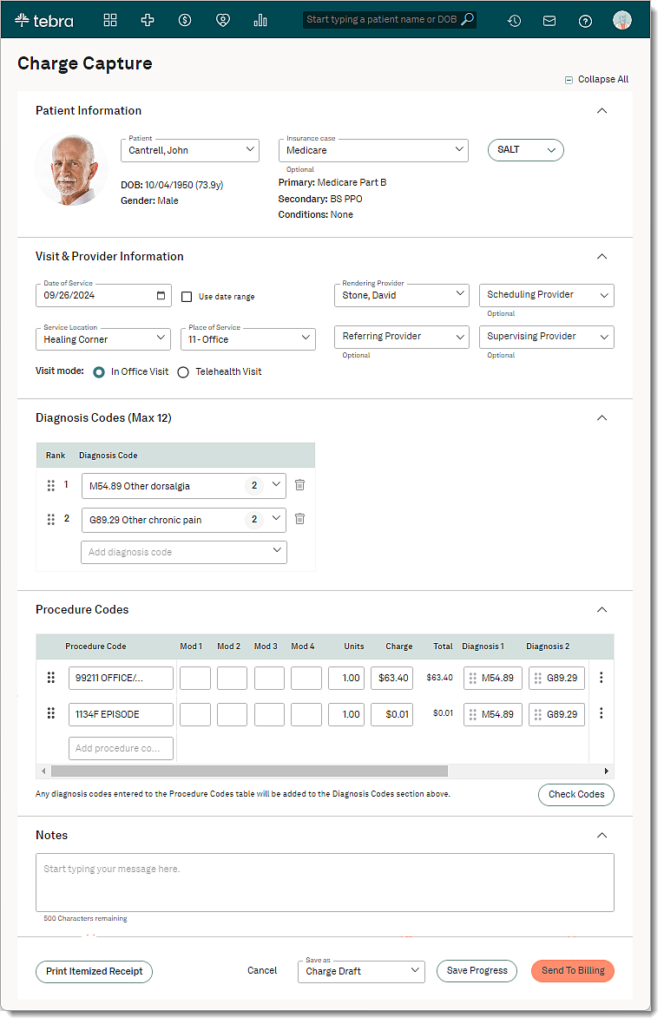Enable the Use date range checkbox
The width and height of the screenshot is (664, 1024).
point(187,296)
